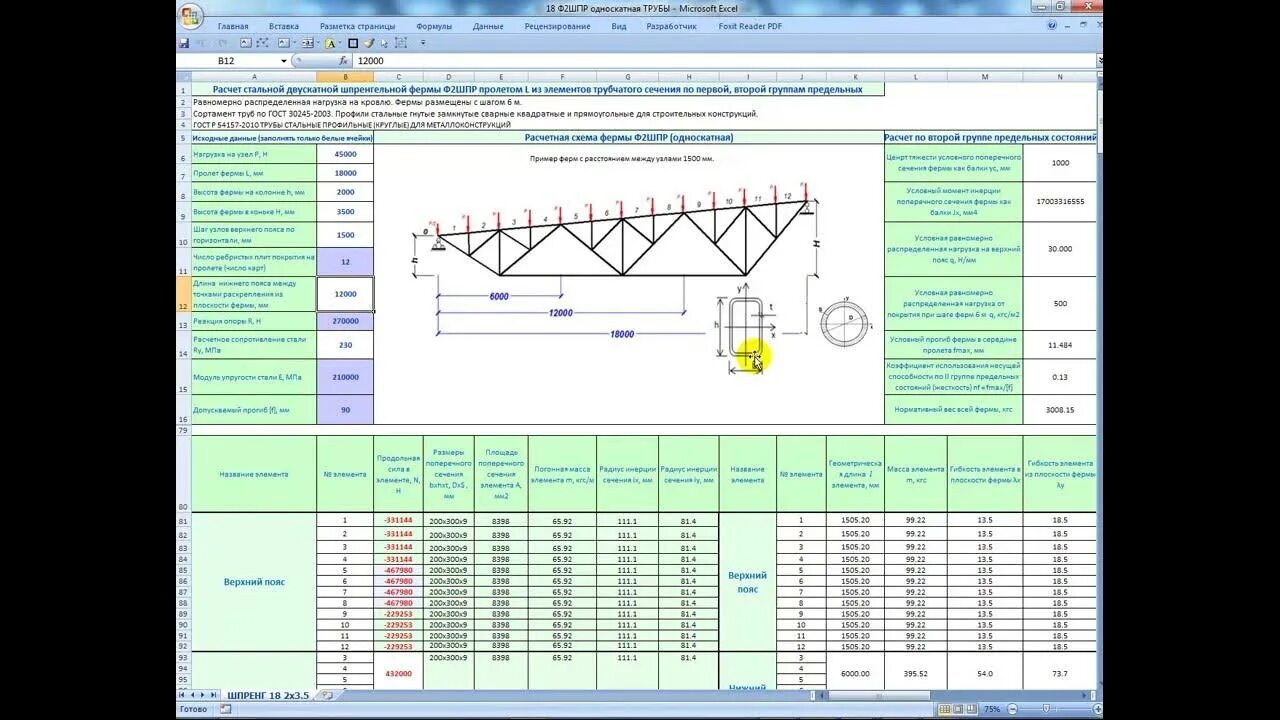Click the Redo icon in quick access toolbar
Viewport: 1280px width, 720px height.
click(x=222, y=43)
